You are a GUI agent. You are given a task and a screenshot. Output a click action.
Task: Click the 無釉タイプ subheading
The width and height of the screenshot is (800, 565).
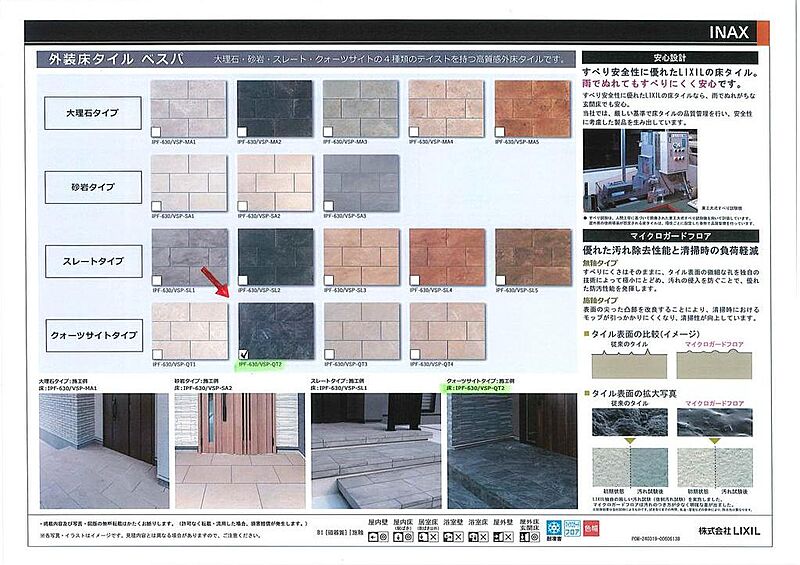coord(600,263)
